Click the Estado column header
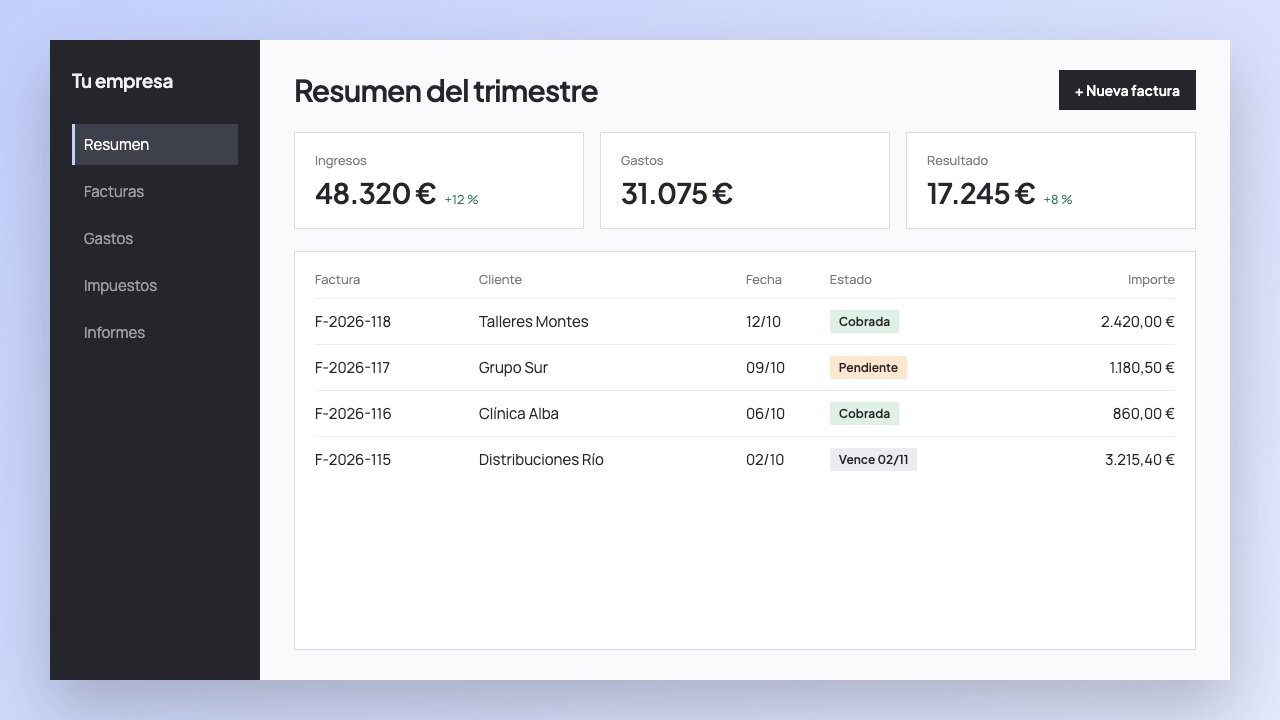Screen dimensions: 1280x720 [x=850, y=279]
